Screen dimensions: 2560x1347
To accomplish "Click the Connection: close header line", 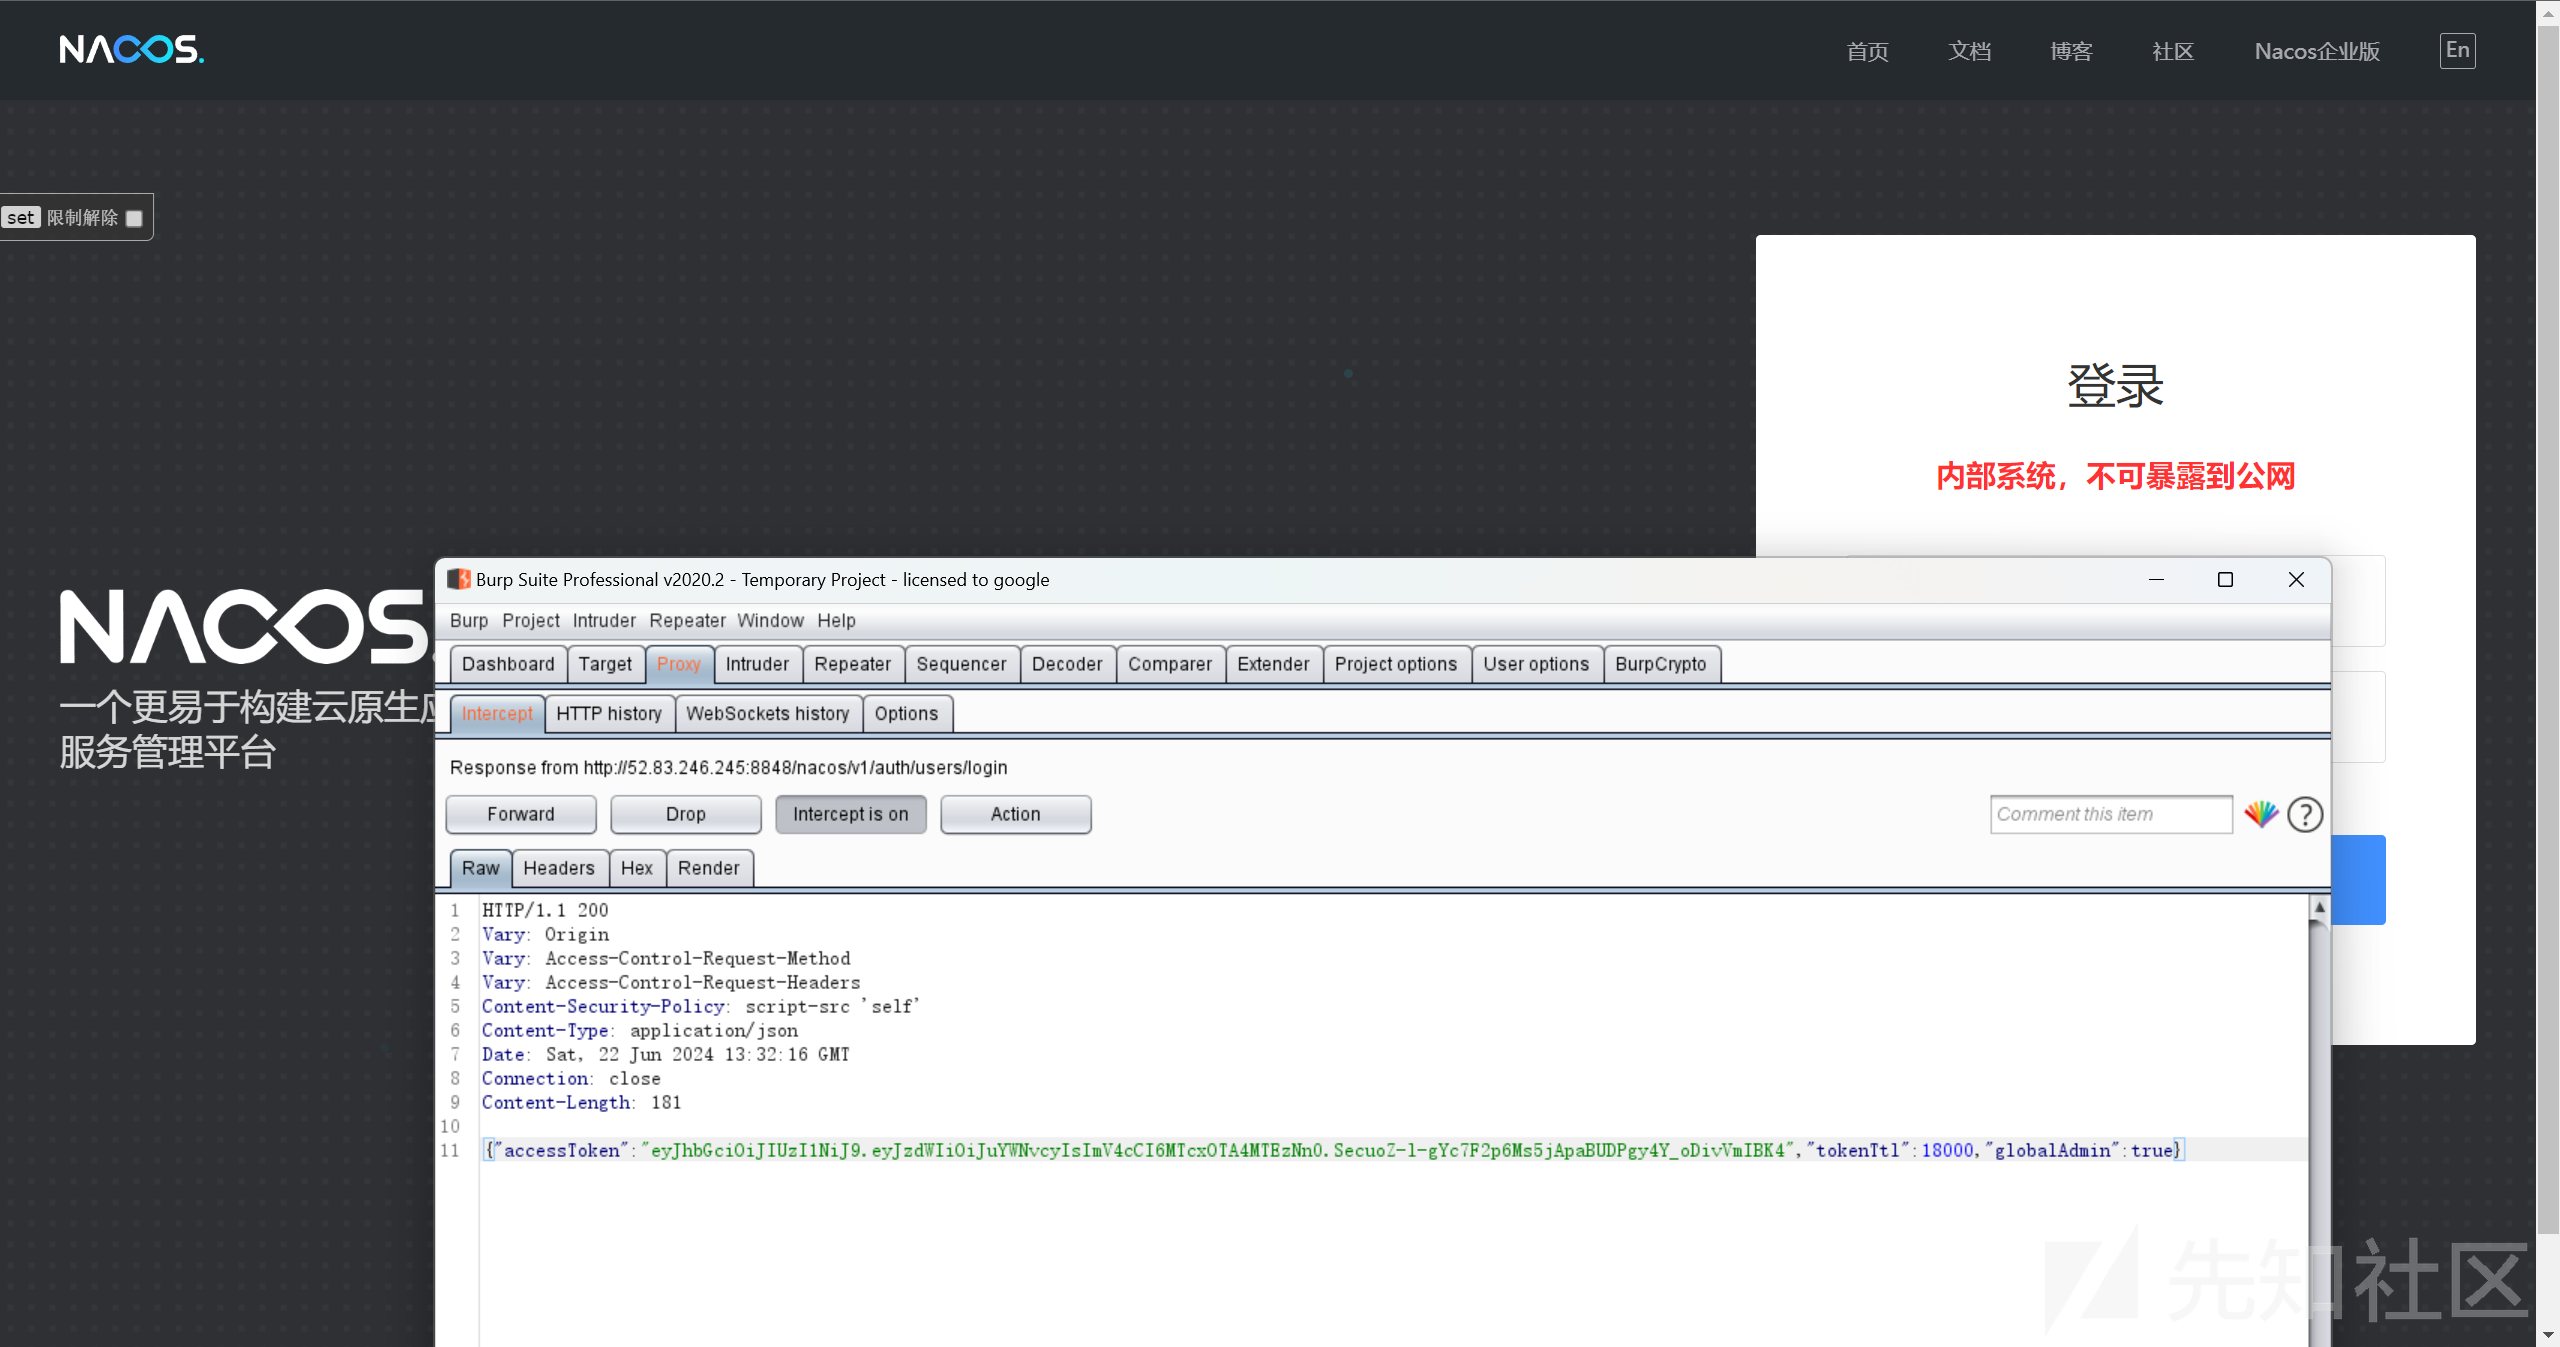I will coord(571,1078).
